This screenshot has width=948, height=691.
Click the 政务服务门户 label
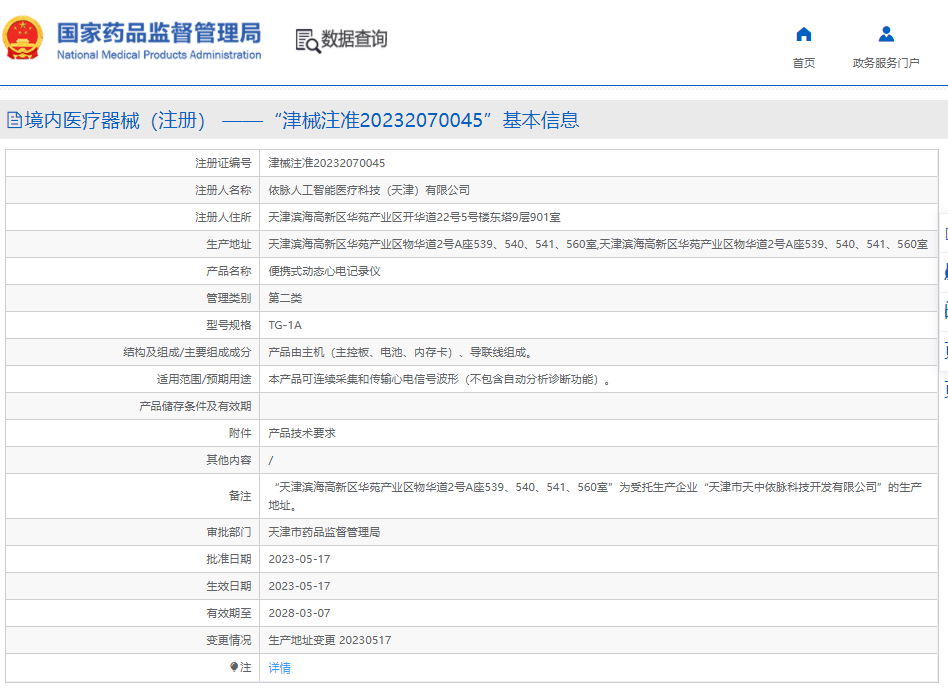886,63
